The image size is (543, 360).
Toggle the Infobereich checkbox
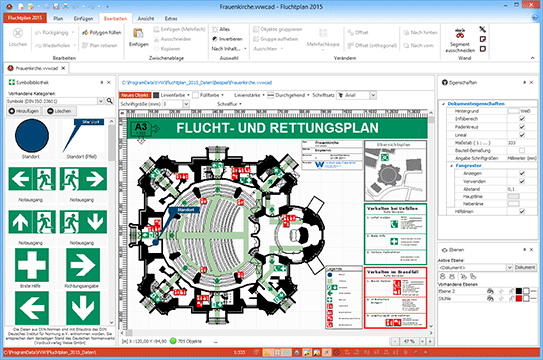coord(522,119)
